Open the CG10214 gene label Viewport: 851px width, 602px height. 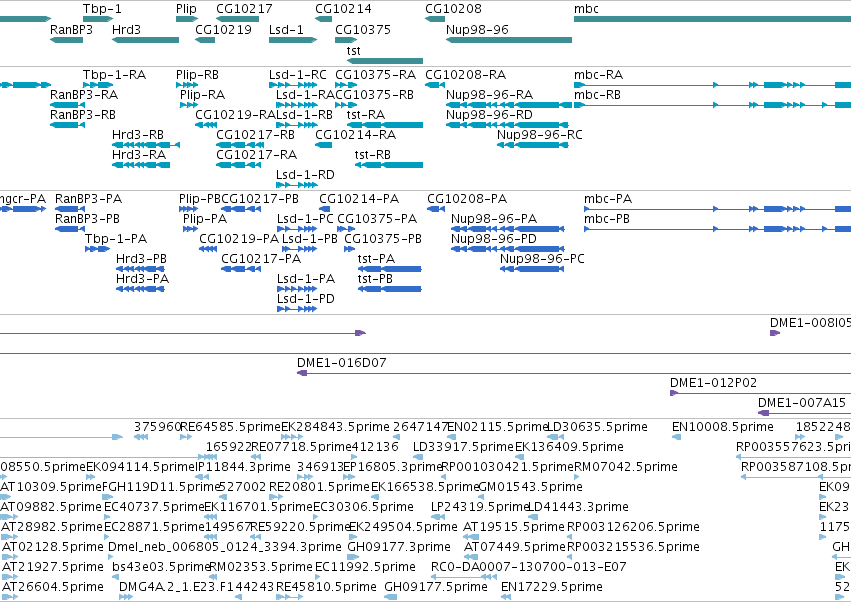point(343,9)
